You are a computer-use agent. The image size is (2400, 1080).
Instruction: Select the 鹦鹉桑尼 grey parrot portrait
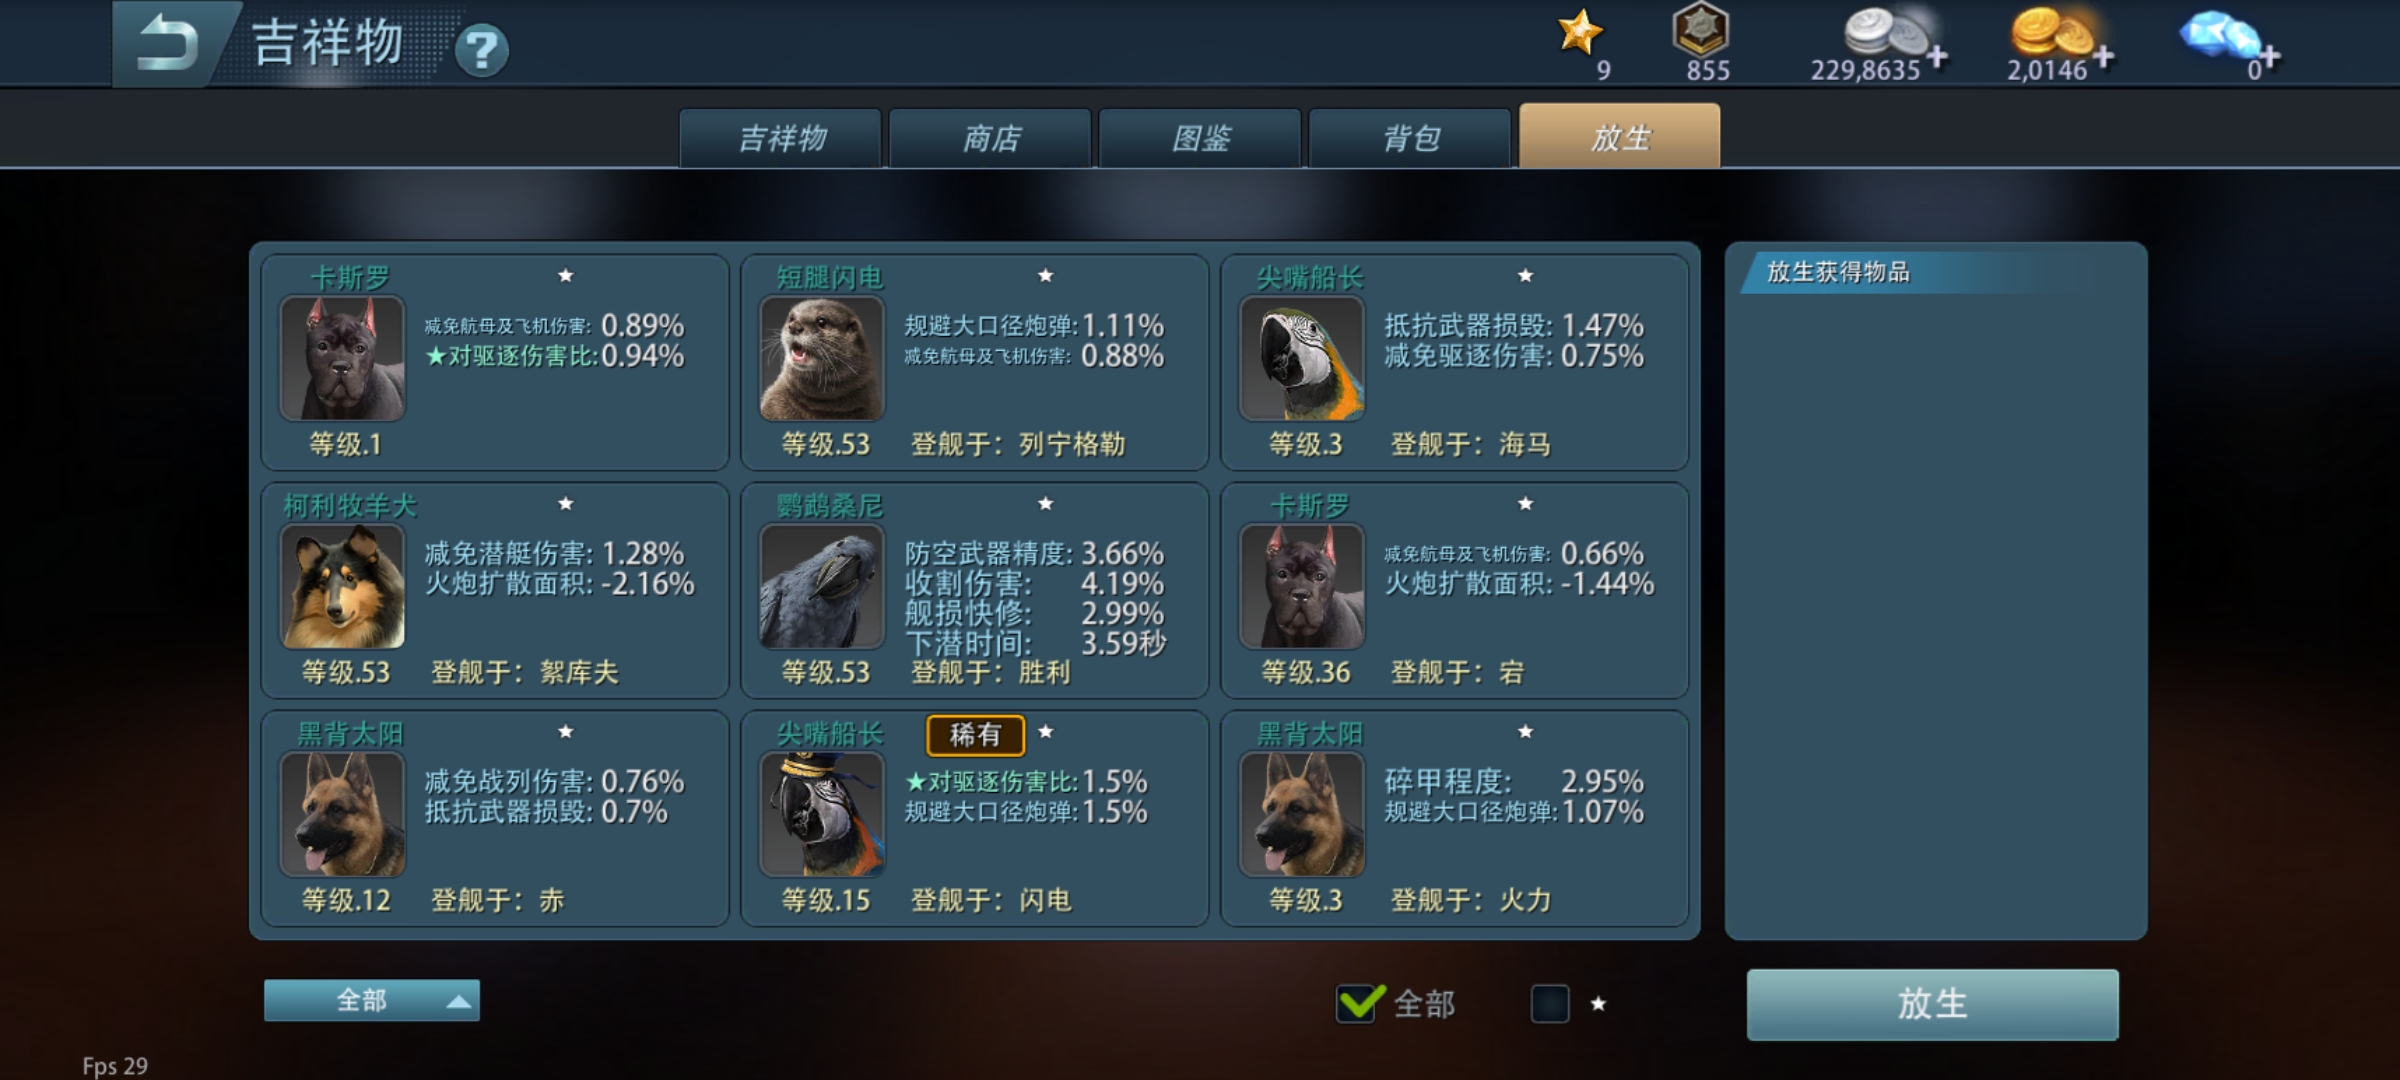coord(822,586)
